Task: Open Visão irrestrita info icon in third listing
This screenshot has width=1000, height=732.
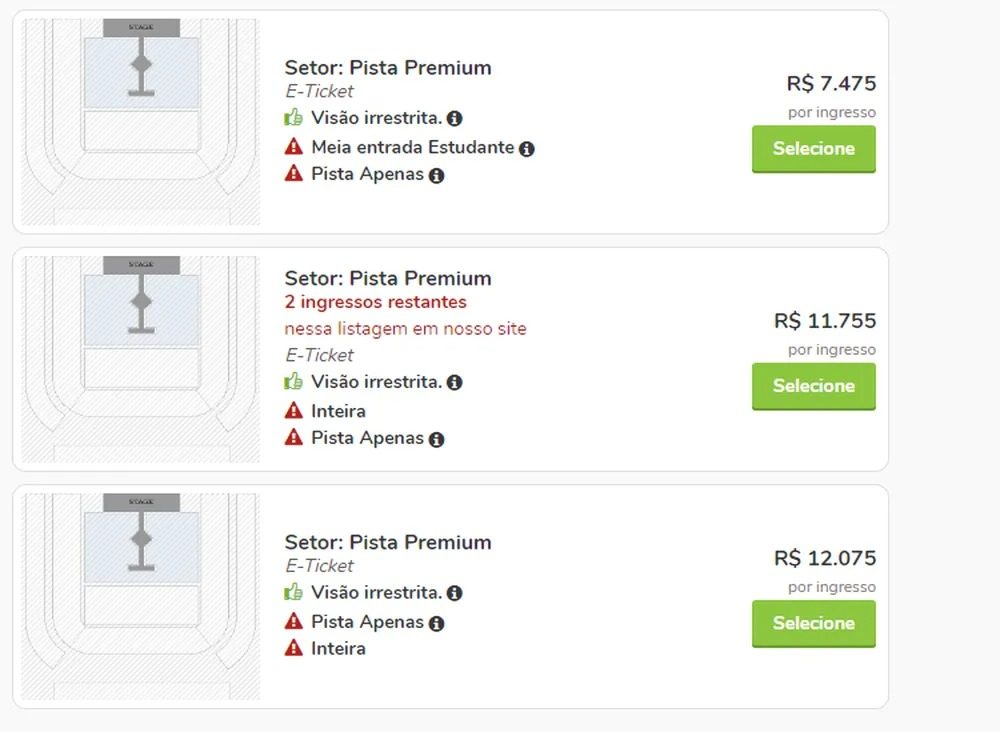Action: click(455, 592)
